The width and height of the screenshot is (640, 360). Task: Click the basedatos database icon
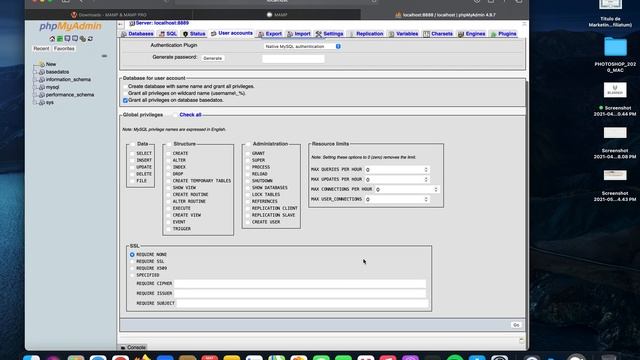(x=42, y=72)
